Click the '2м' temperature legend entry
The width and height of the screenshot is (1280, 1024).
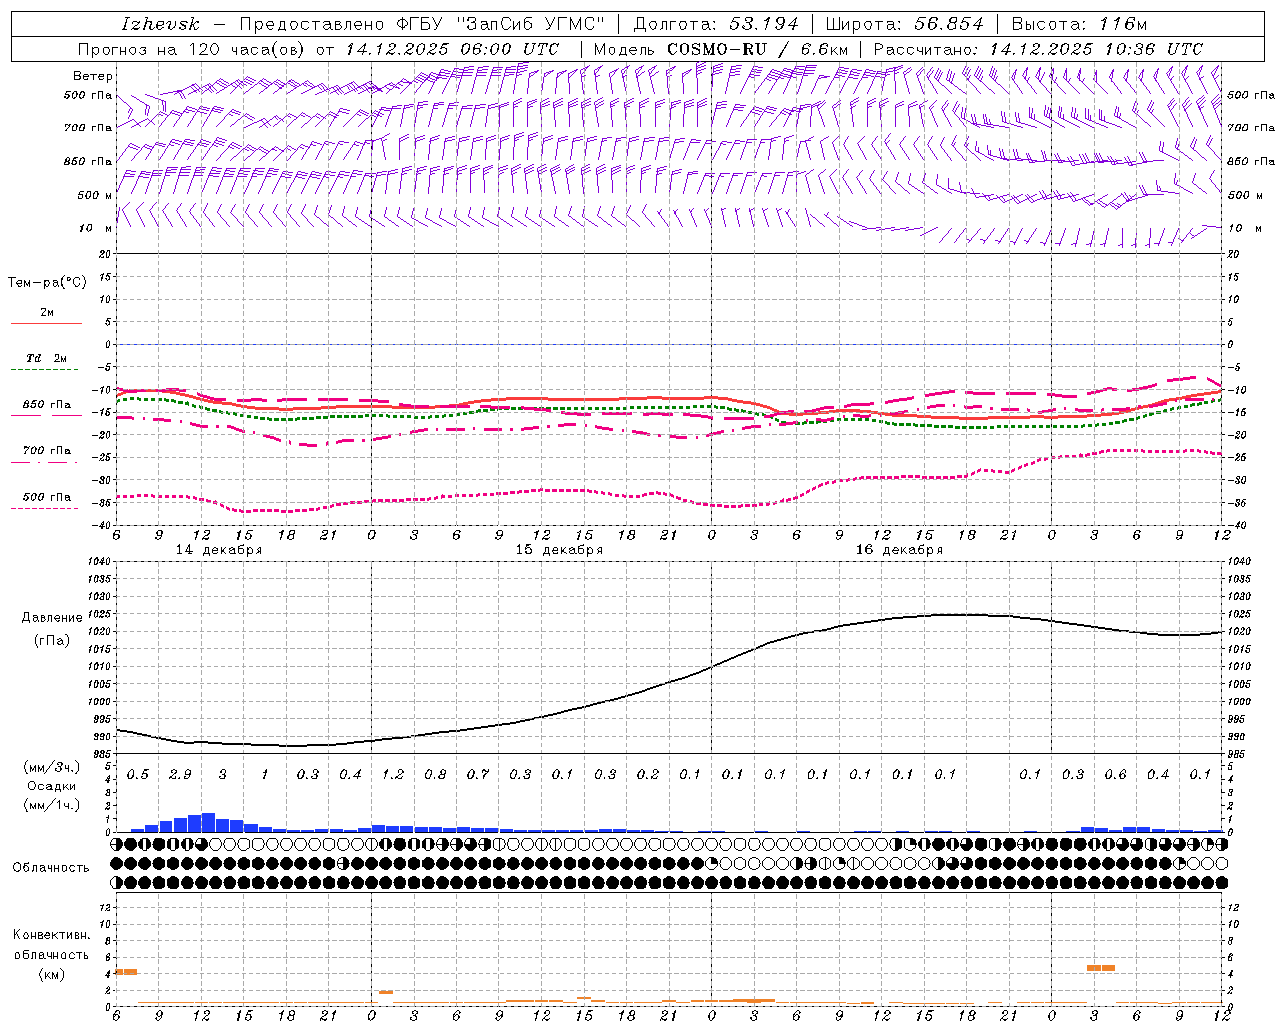pyautogui.click(x=47, y=312)
